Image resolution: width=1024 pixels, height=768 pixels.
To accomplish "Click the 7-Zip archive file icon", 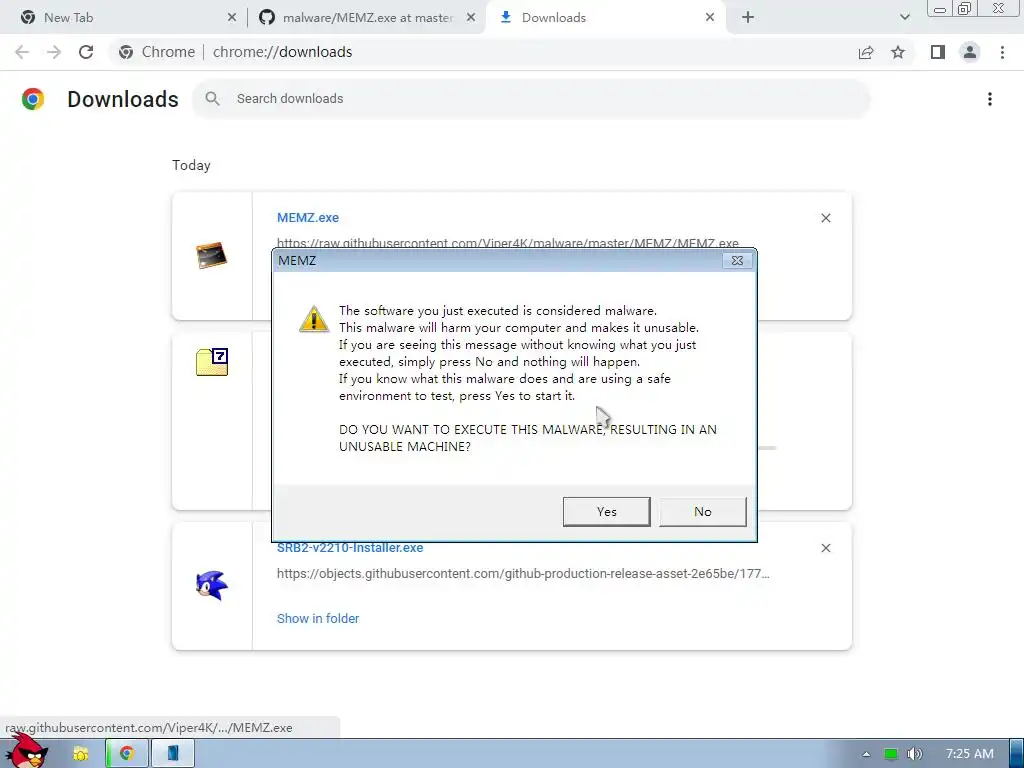I will pos(212,362).
